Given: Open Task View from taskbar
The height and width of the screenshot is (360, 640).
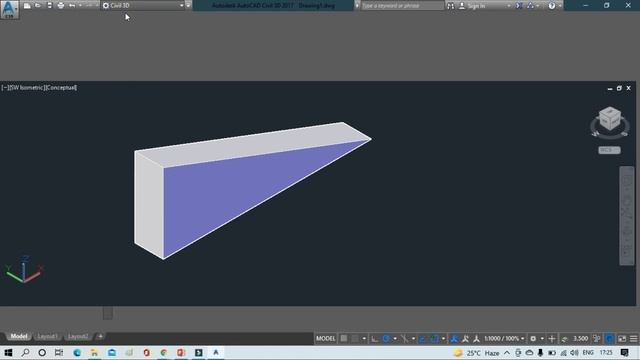Looking at the screenshot, I should coord(59,353).
